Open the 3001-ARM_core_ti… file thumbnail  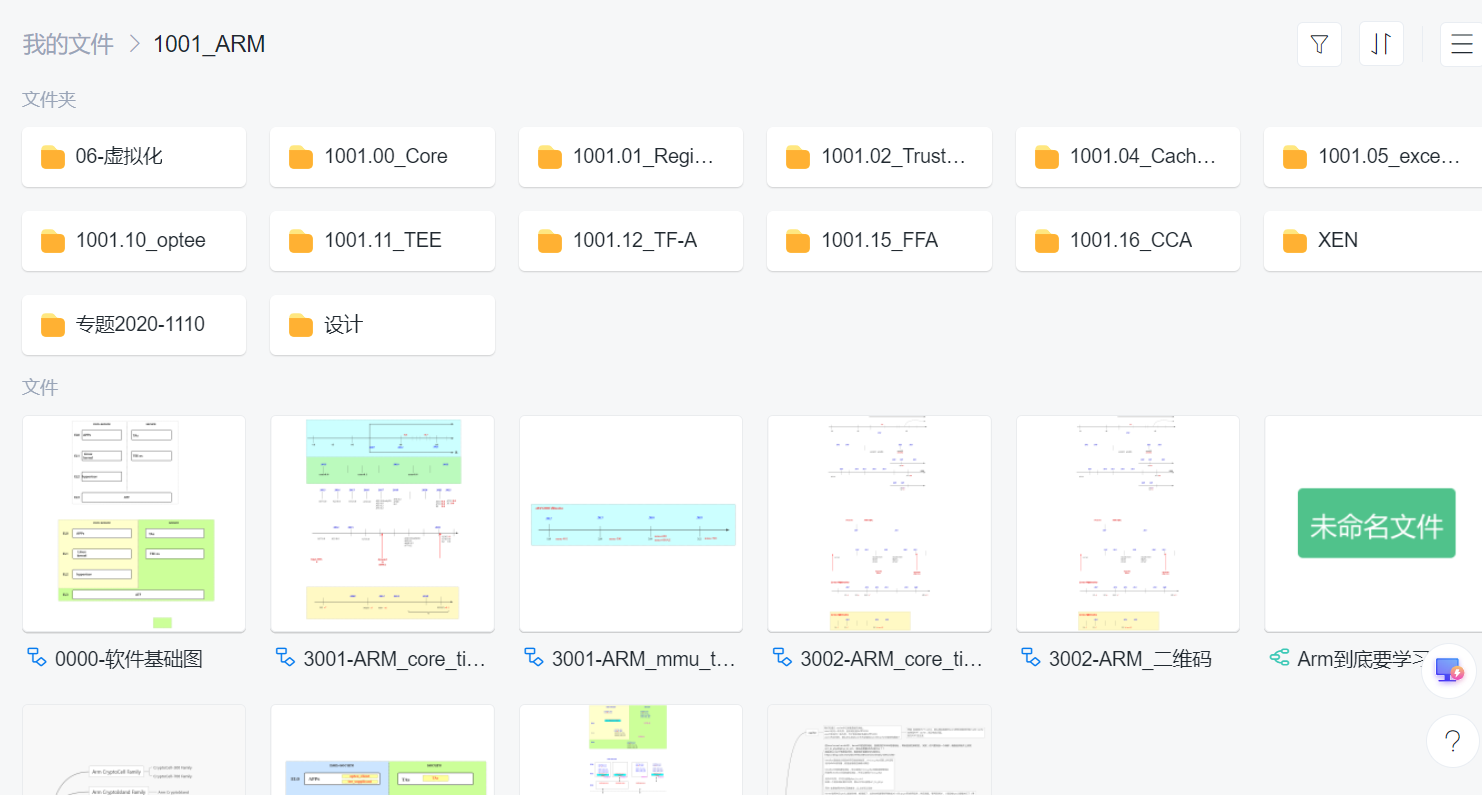(382, 524)
